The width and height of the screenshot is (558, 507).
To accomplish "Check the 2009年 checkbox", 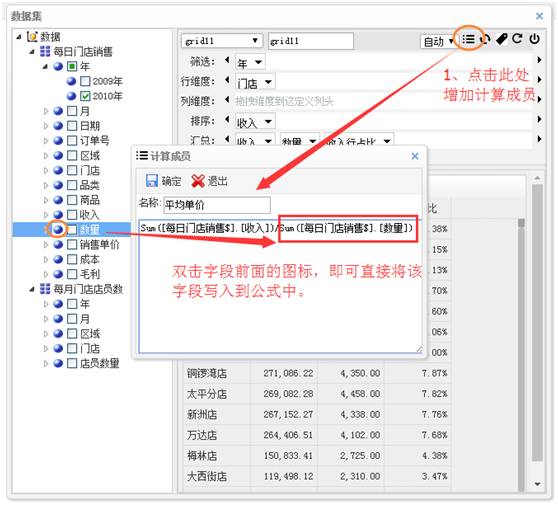I will (85, 81).
